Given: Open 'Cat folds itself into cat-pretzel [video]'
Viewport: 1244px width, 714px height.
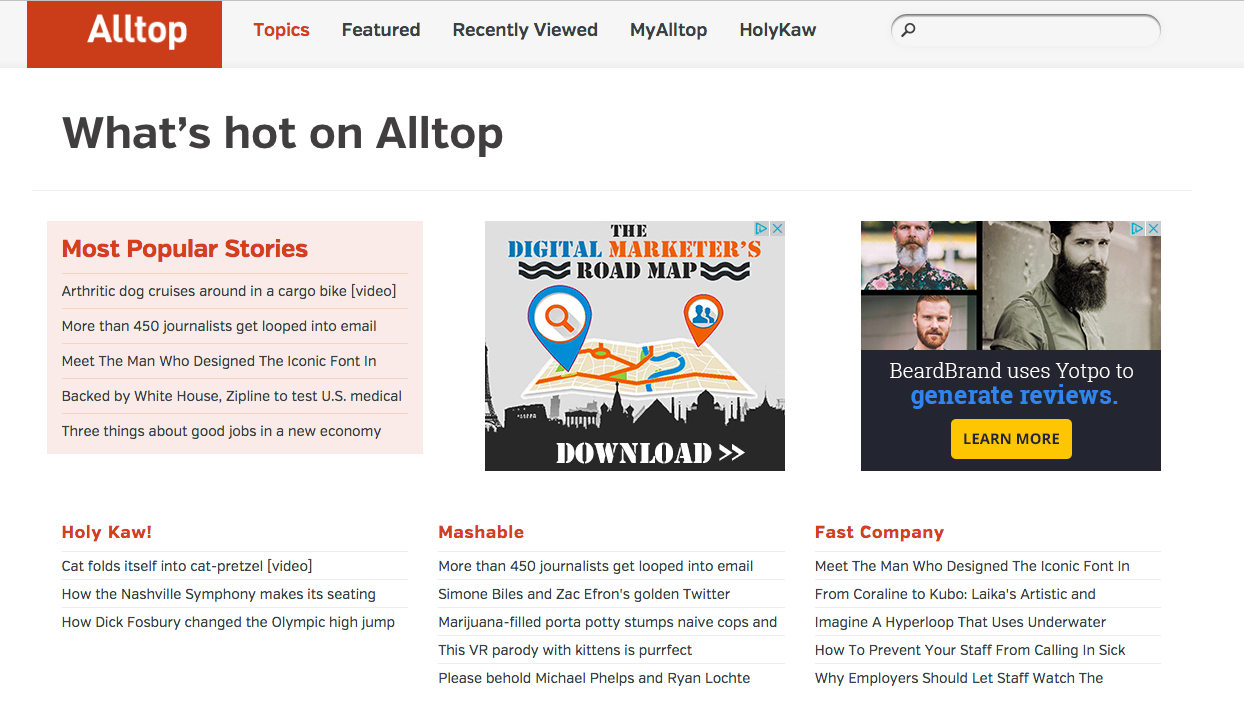Looking at the screenshot, I should pos(187,566).
